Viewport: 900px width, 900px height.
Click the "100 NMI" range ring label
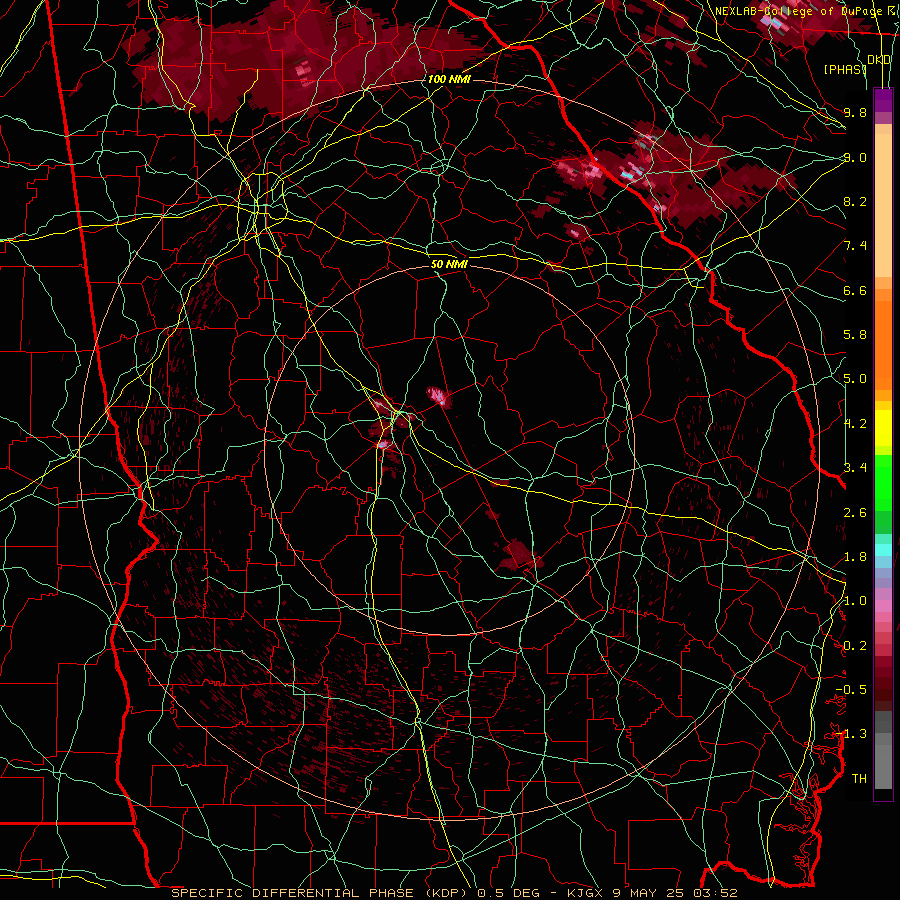pyautogui.click(x=449, y=79)
